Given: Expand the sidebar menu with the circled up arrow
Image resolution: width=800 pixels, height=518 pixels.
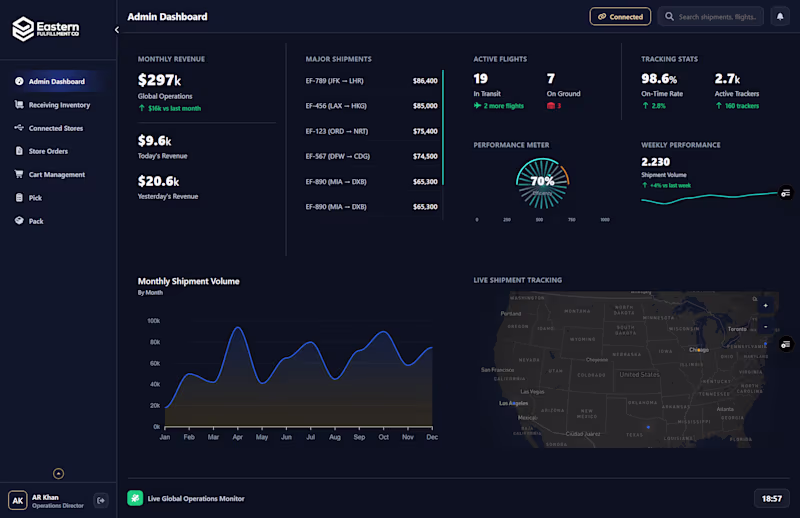Looking at the screenshot, I should [x=59, y=474].
